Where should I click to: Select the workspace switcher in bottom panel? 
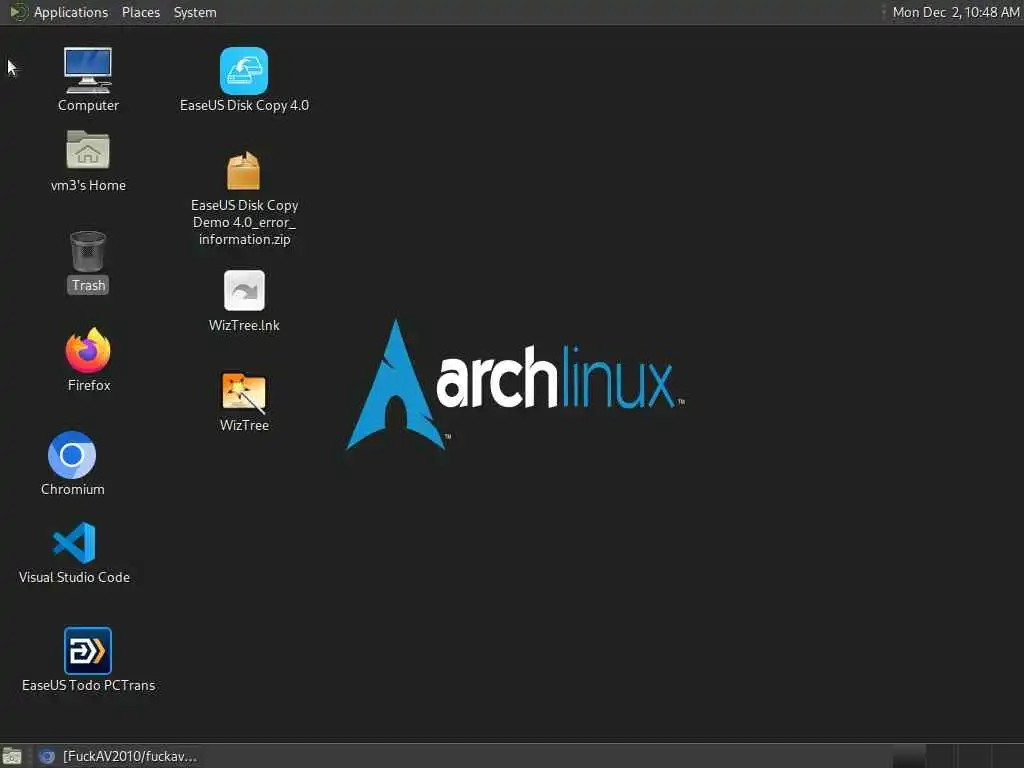tap(957, 756)
